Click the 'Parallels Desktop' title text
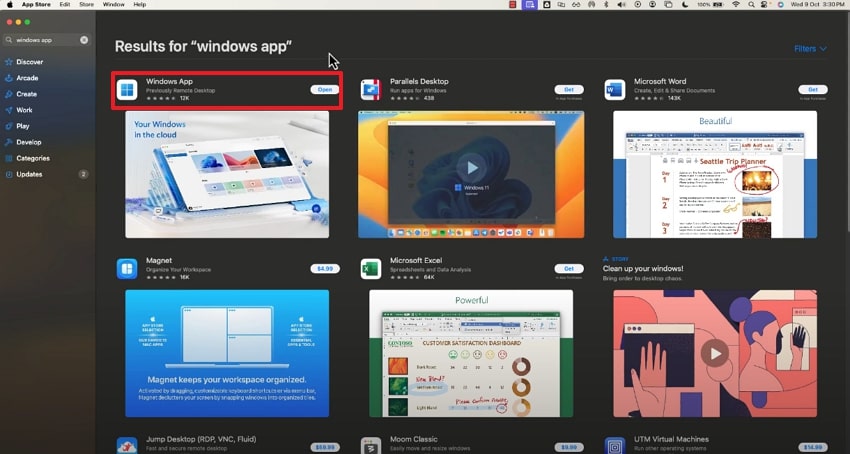 click(x=419, y=81)
